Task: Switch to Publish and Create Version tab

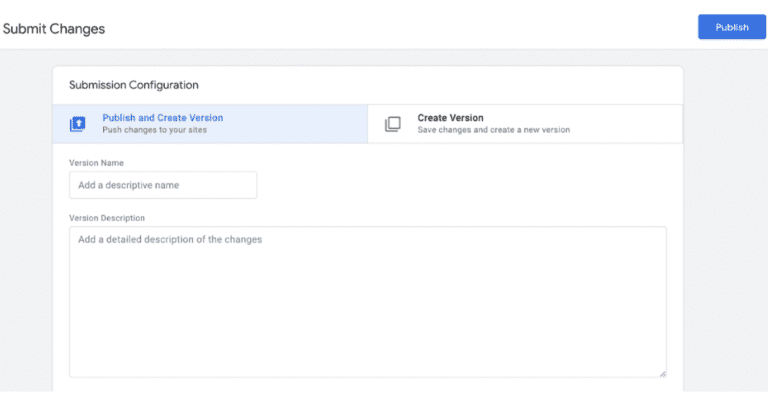Action: (x=210, y=124)
